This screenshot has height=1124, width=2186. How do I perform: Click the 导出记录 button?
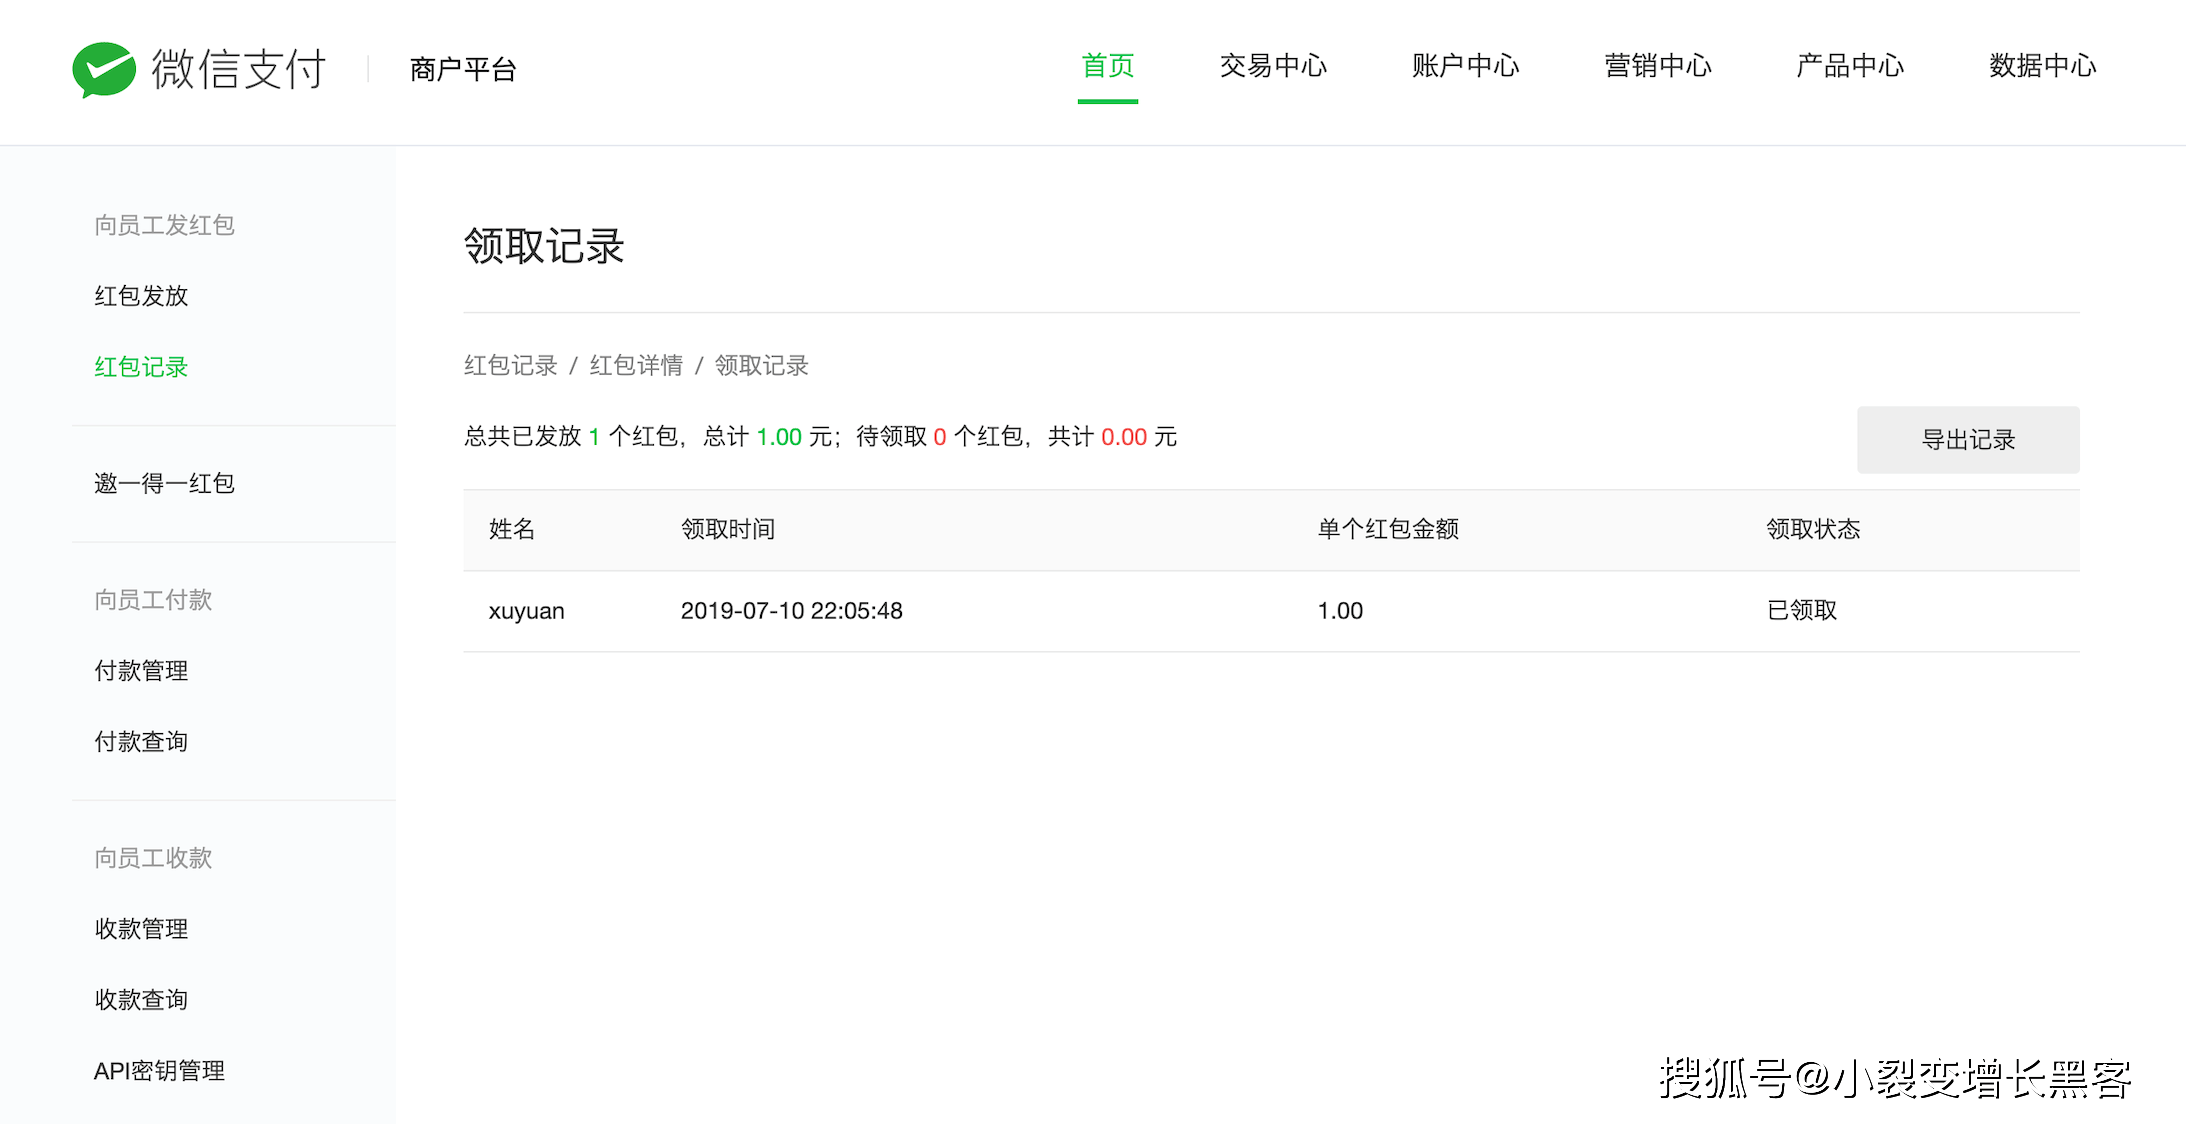(1968, 439)
